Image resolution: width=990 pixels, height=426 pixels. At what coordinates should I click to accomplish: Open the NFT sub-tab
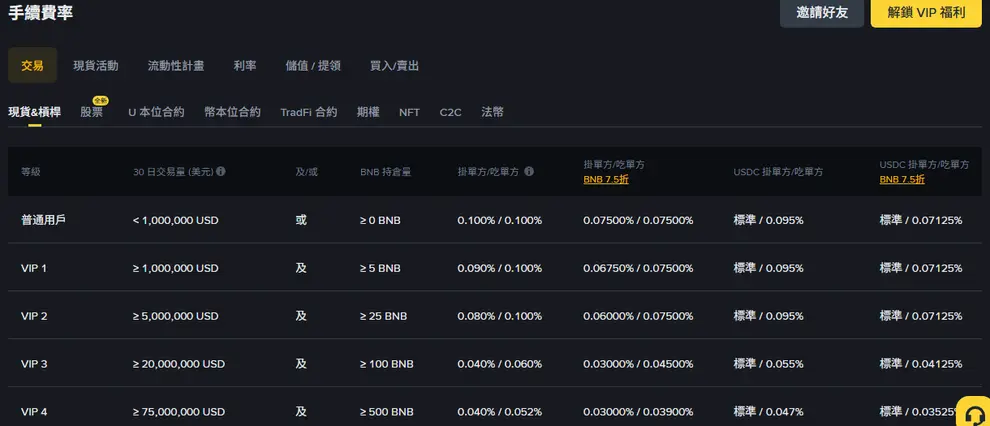click(x=409, y=112)
